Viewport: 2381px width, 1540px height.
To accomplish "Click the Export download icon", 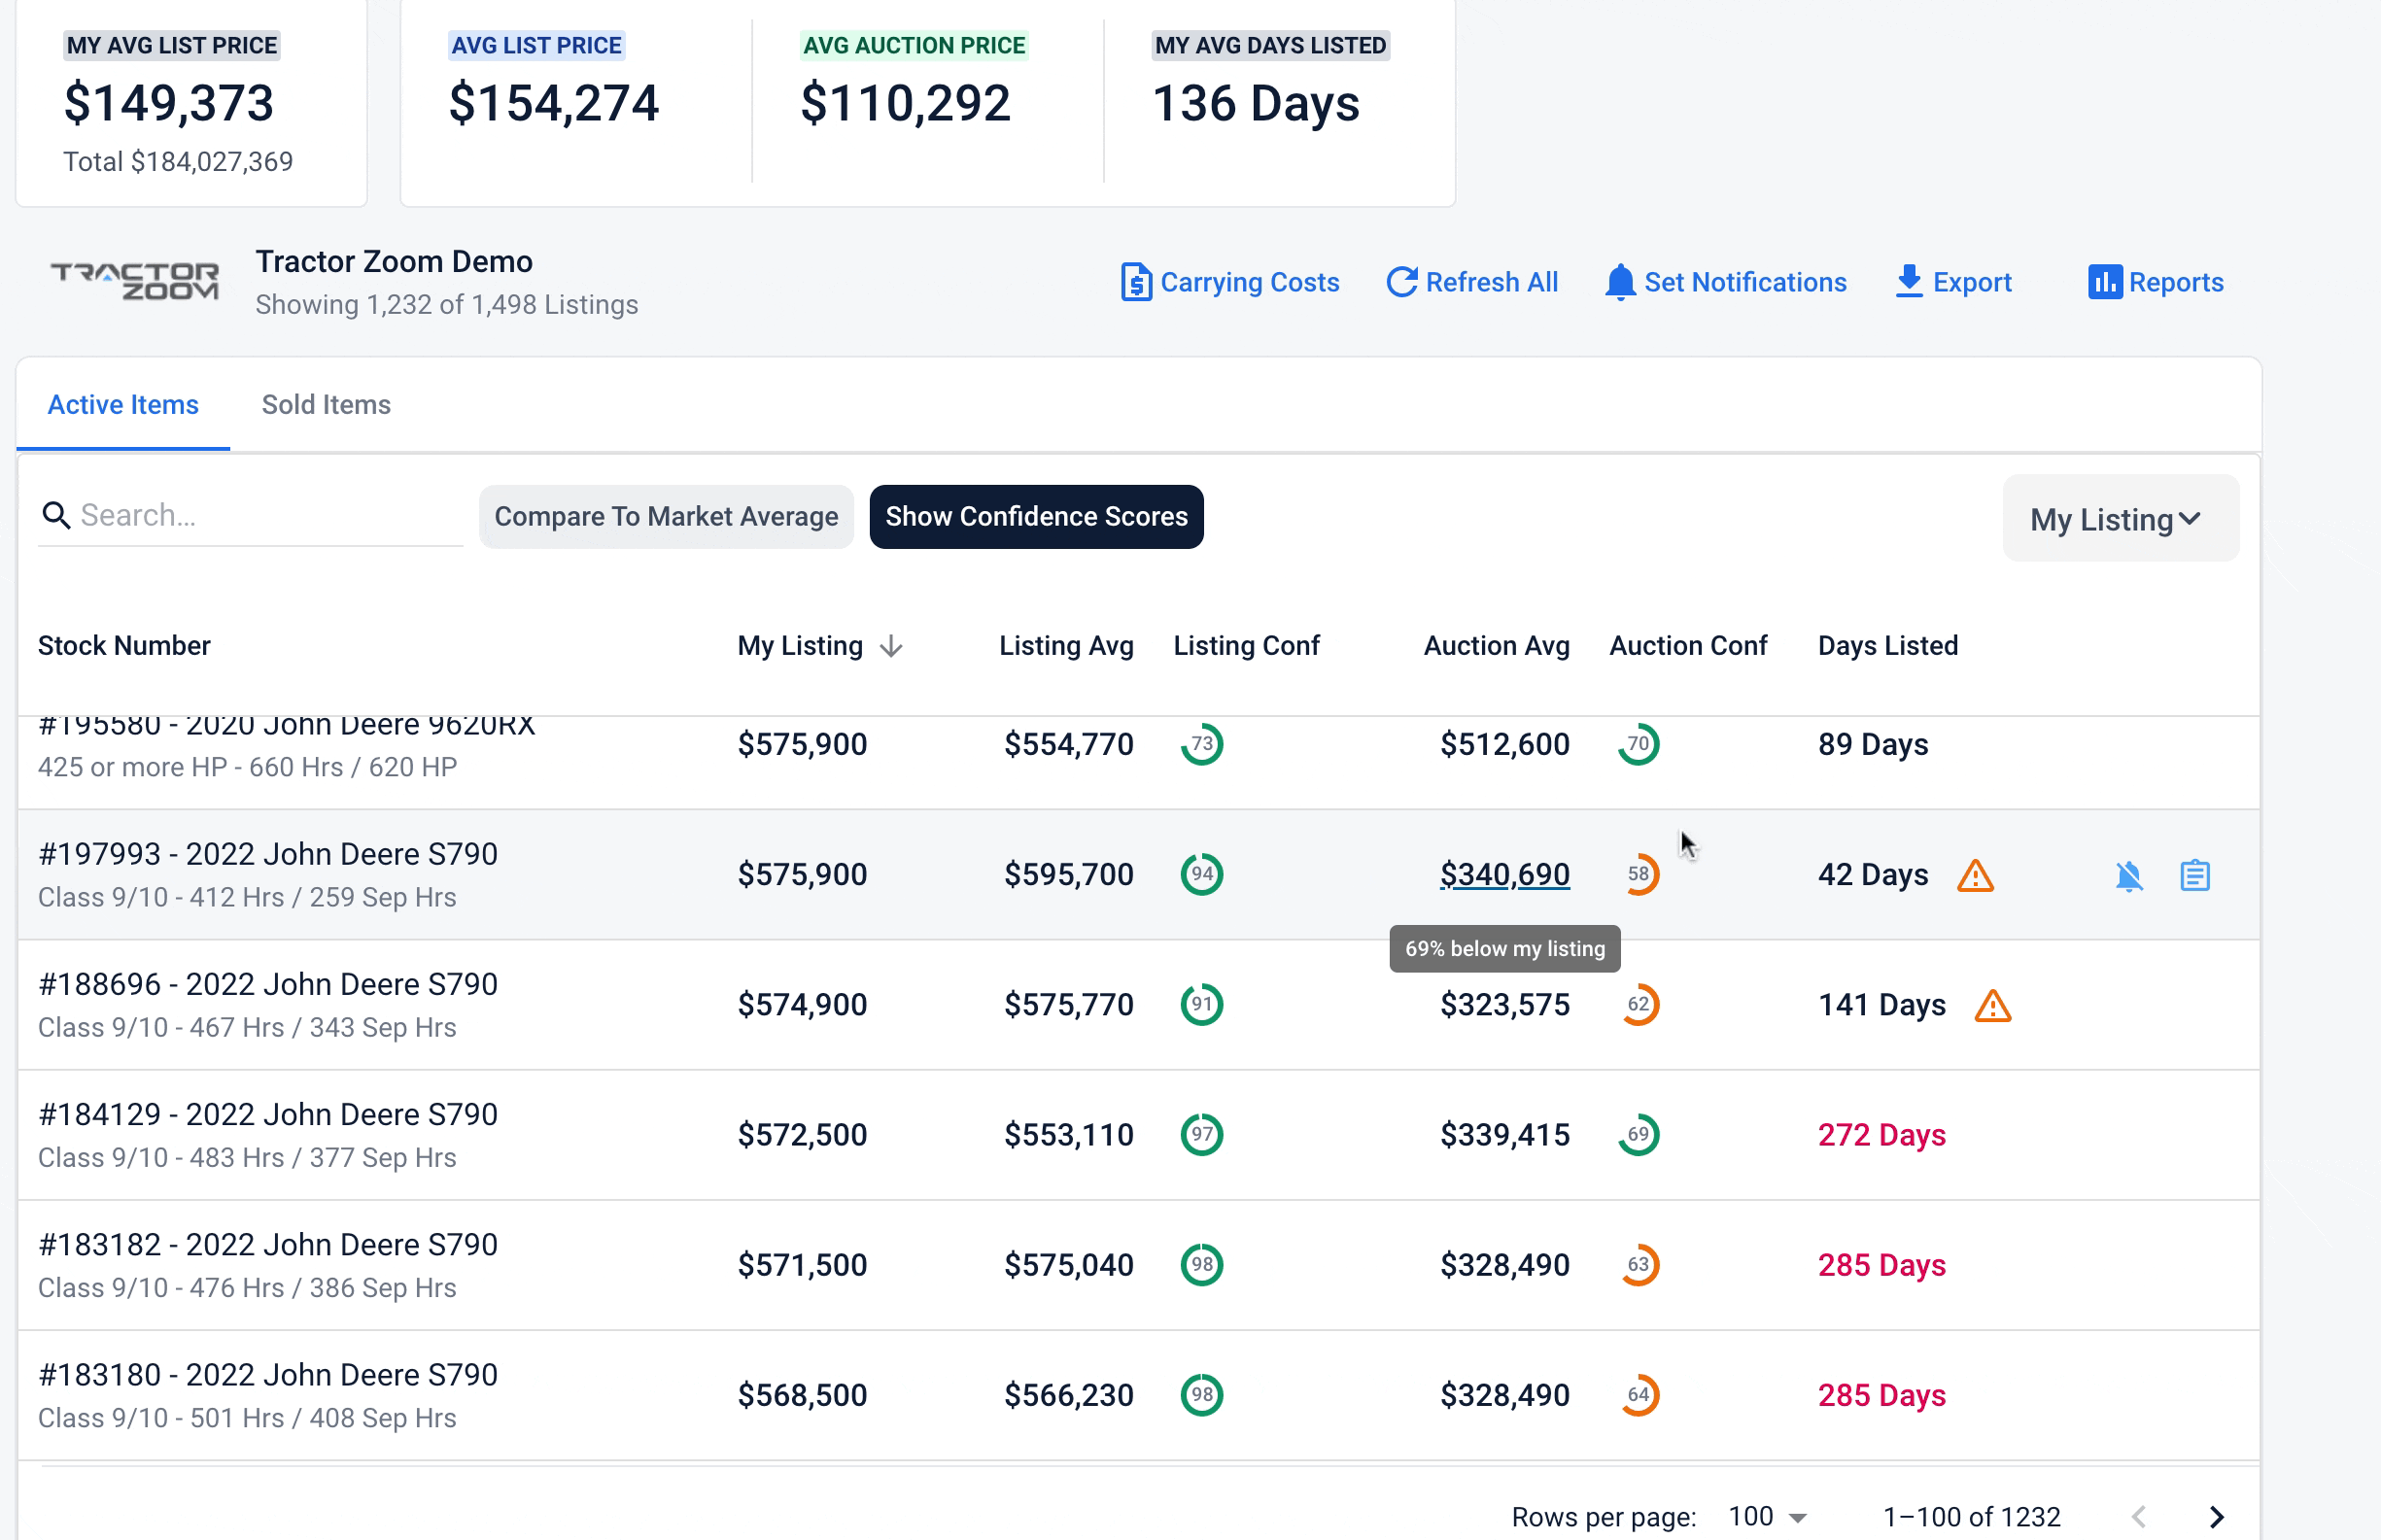I will 1908,282.
